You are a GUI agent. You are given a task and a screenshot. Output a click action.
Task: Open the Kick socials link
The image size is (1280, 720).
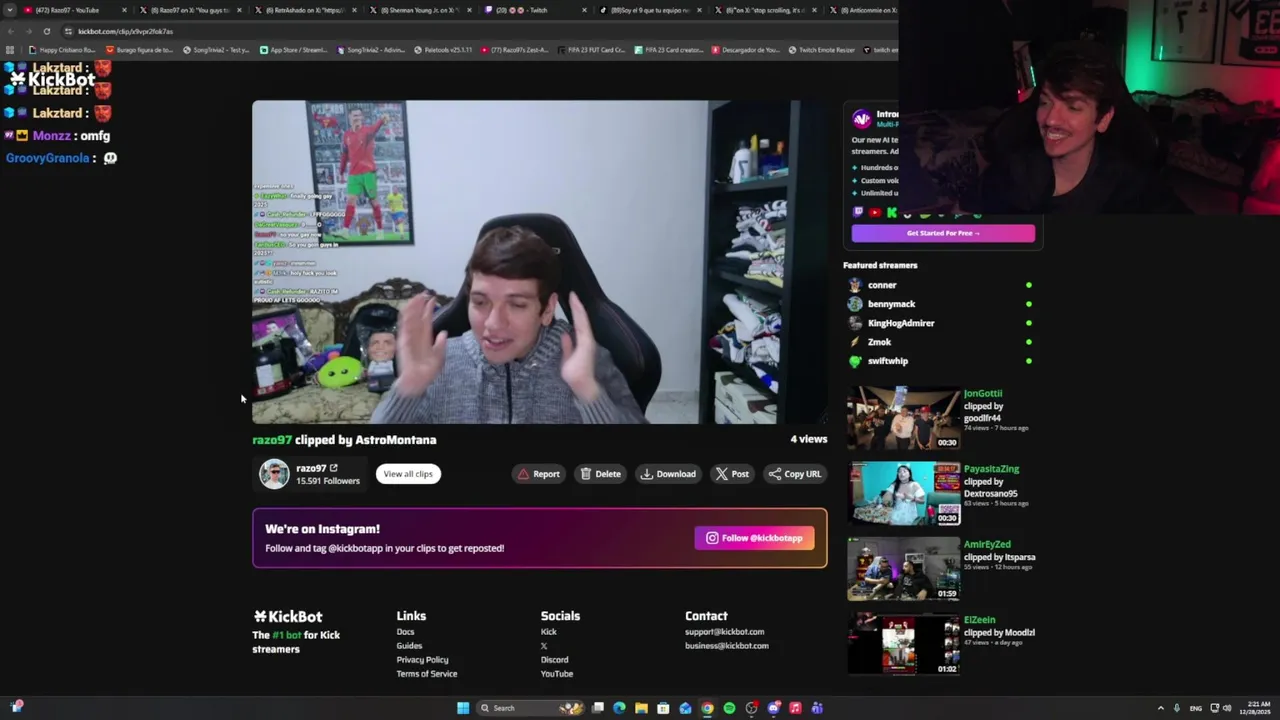click(x=549, y=632)
